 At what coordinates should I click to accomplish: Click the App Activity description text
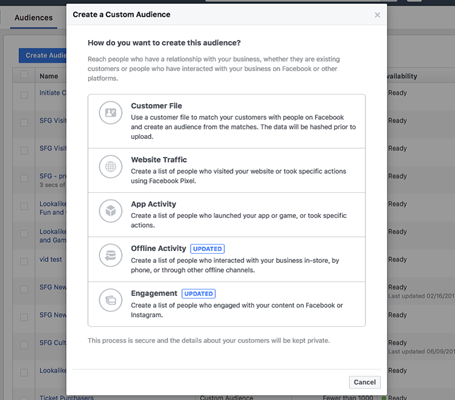(x=238, y=220)
